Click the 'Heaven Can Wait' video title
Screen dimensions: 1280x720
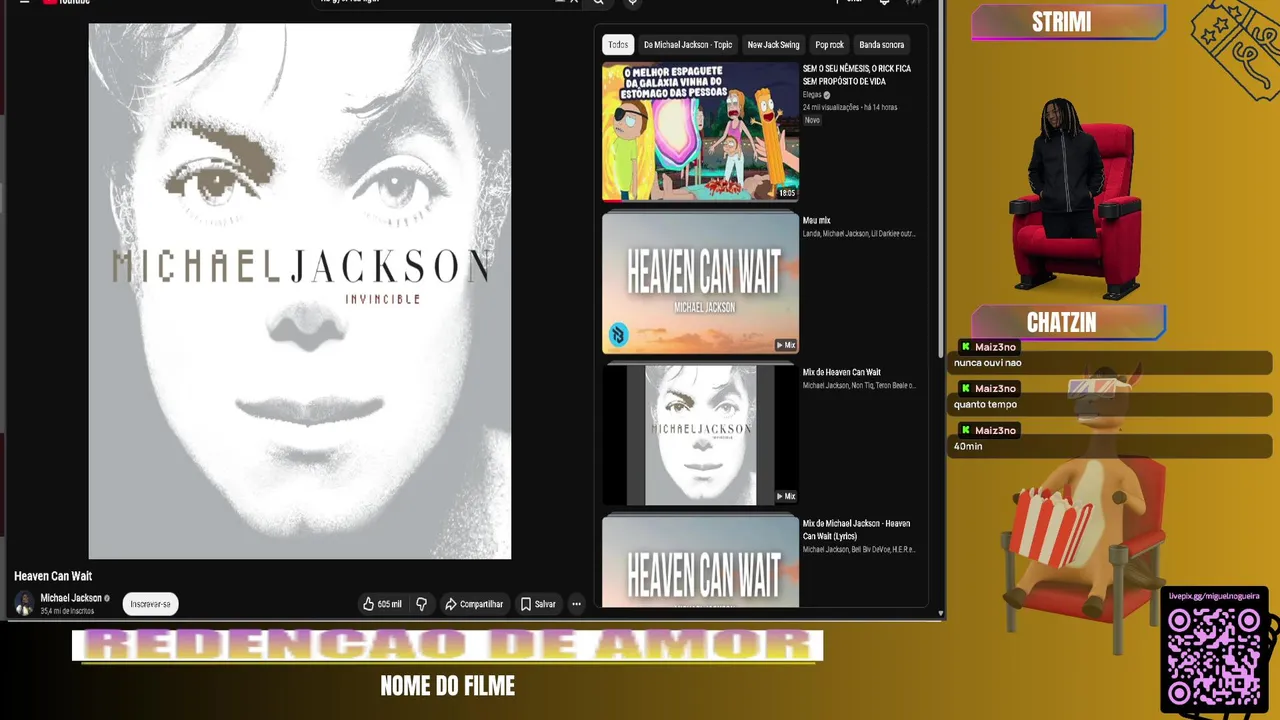53,576
